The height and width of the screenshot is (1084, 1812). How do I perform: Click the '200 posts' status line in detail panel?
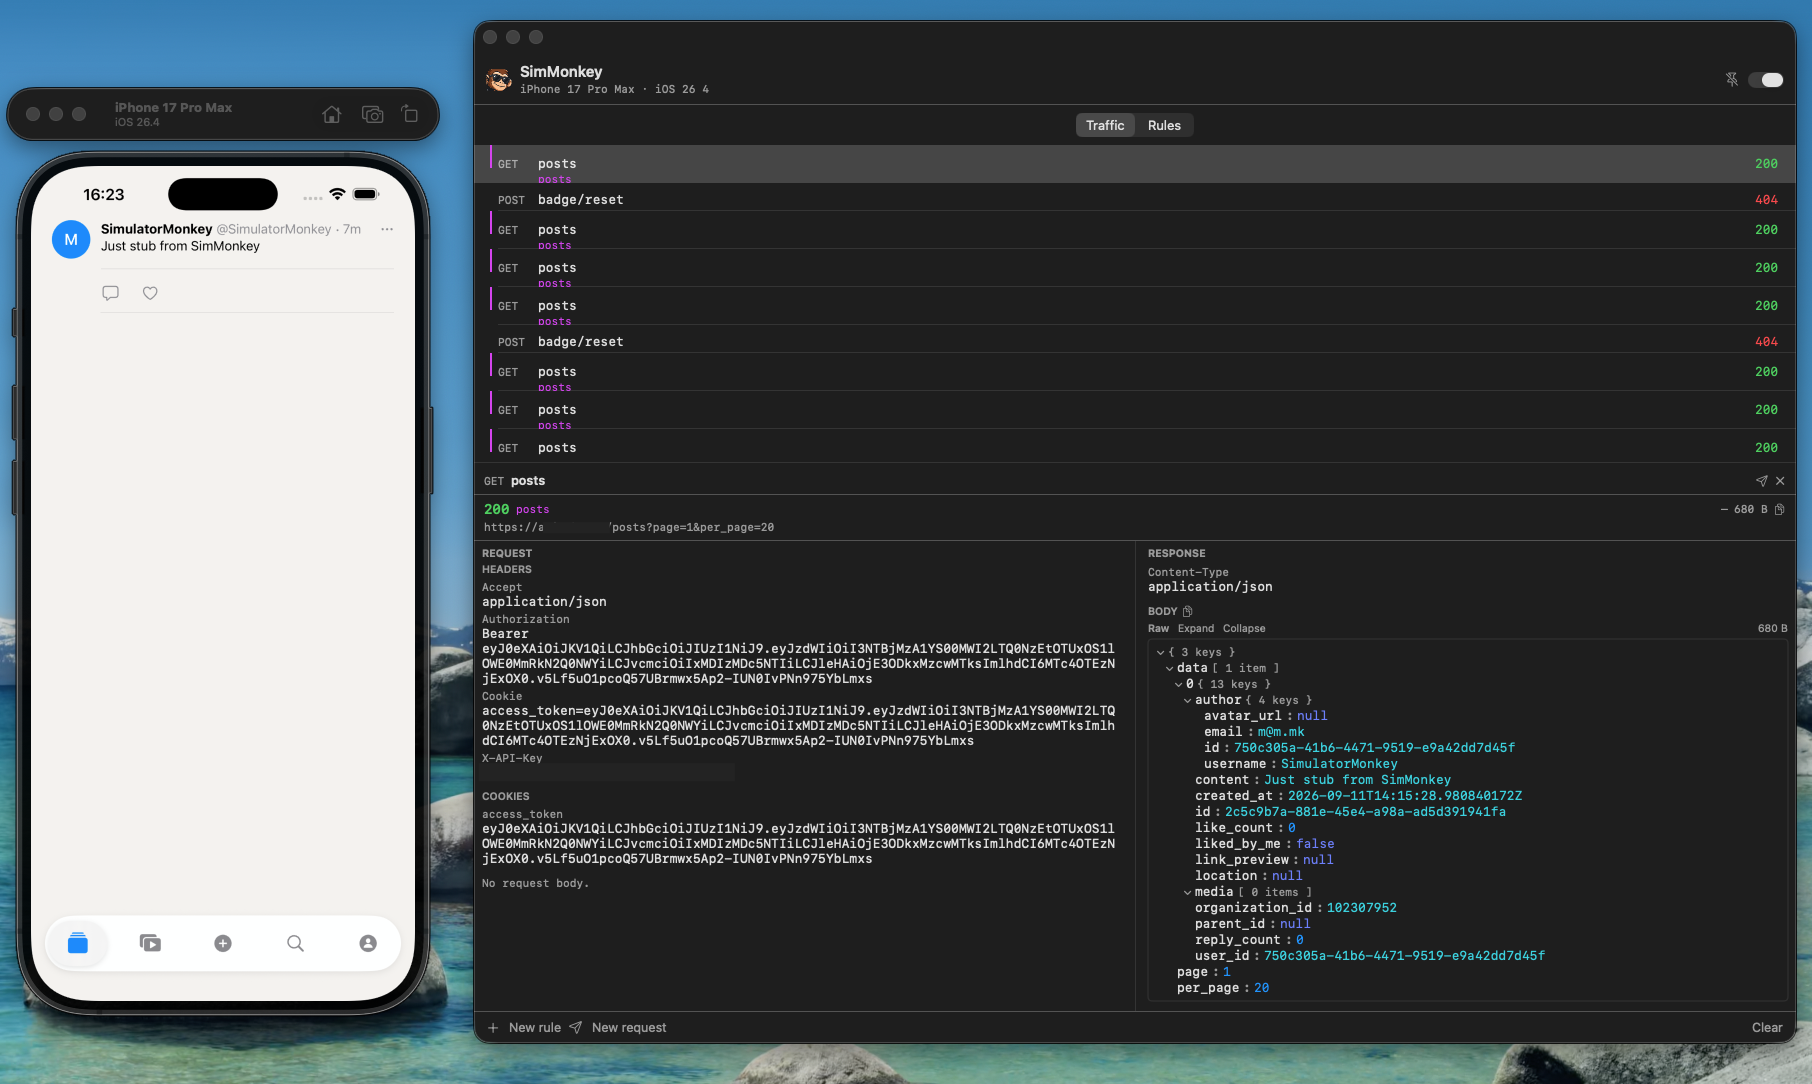tap(517, 509)
